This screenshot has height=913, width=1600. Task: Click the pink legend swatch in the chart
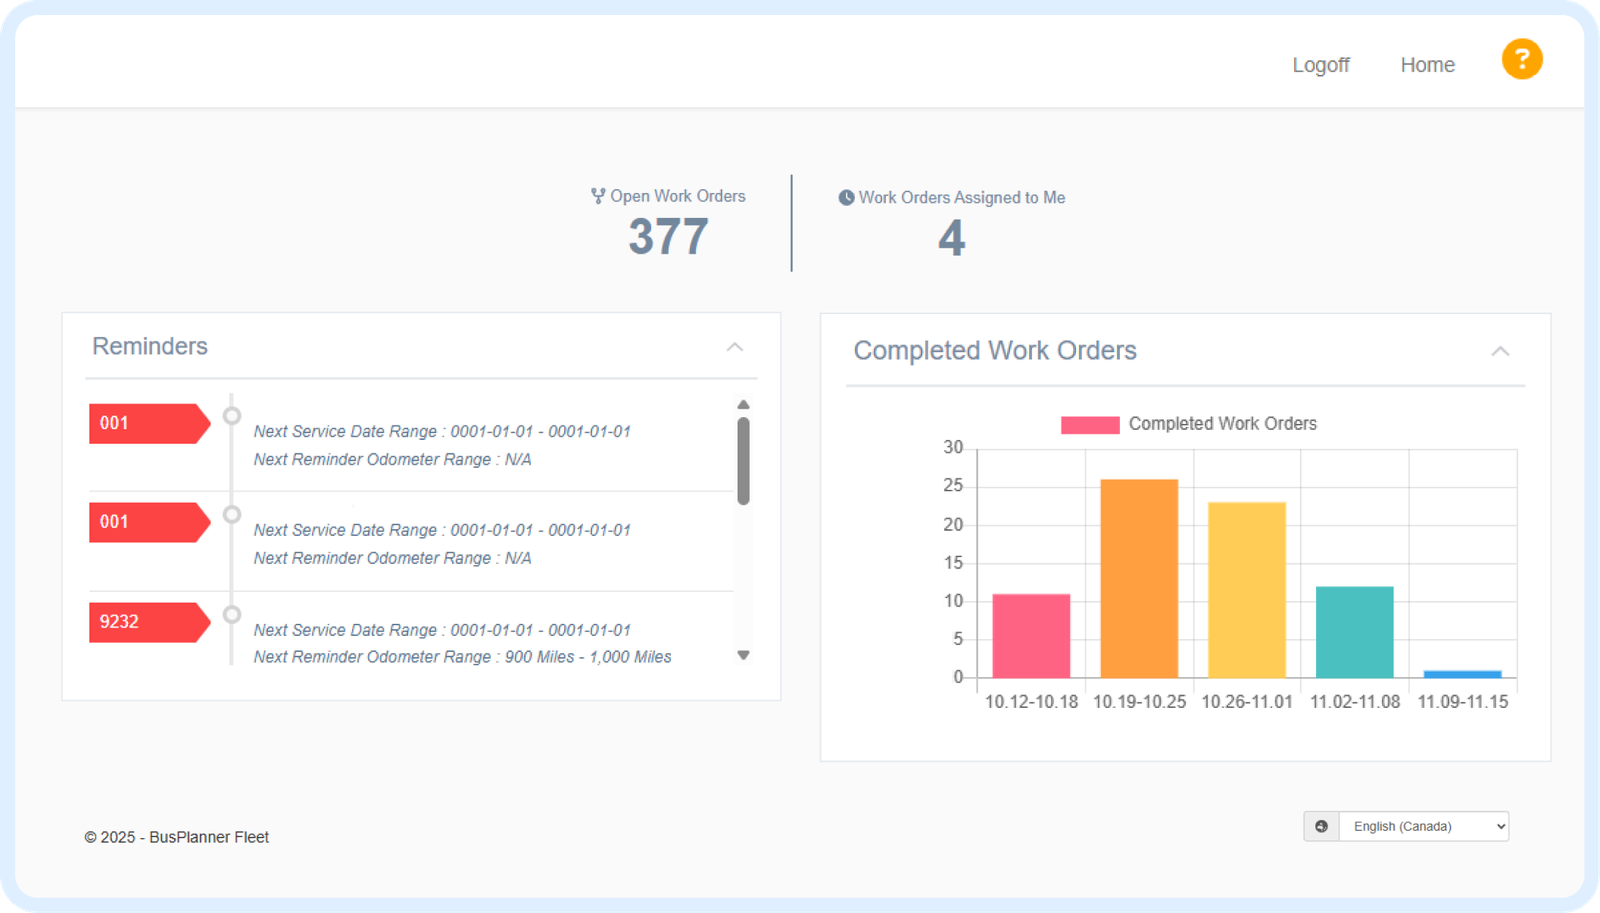[x=1090, y=425]
